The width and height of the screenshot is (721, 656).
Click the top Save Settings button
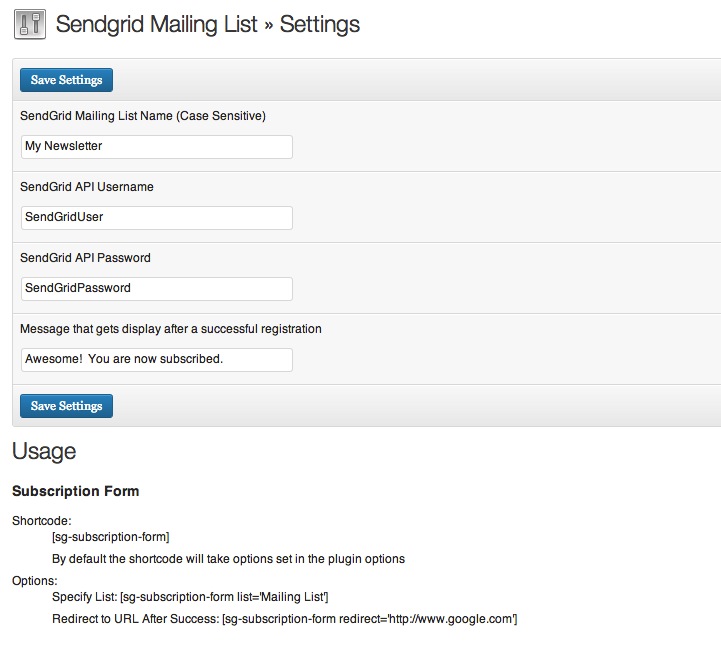tap(66, 80)
